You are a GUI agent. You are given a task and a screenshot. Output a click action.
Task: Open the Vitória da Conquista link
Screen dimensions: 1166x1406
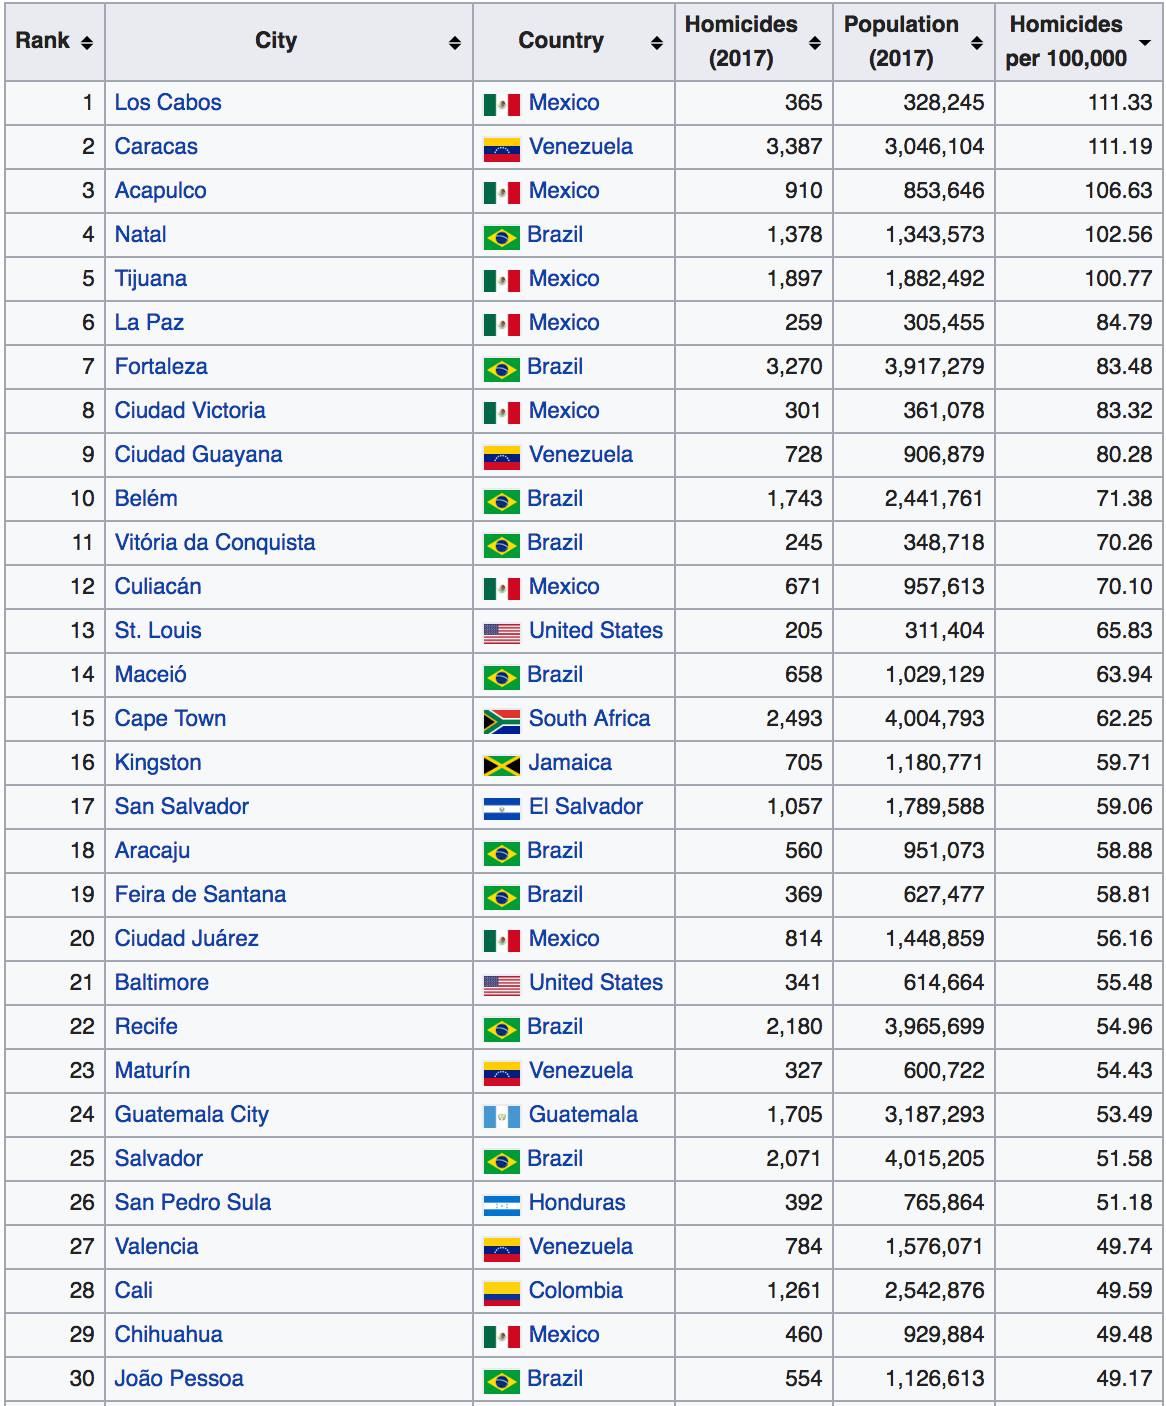click(214, 542)
